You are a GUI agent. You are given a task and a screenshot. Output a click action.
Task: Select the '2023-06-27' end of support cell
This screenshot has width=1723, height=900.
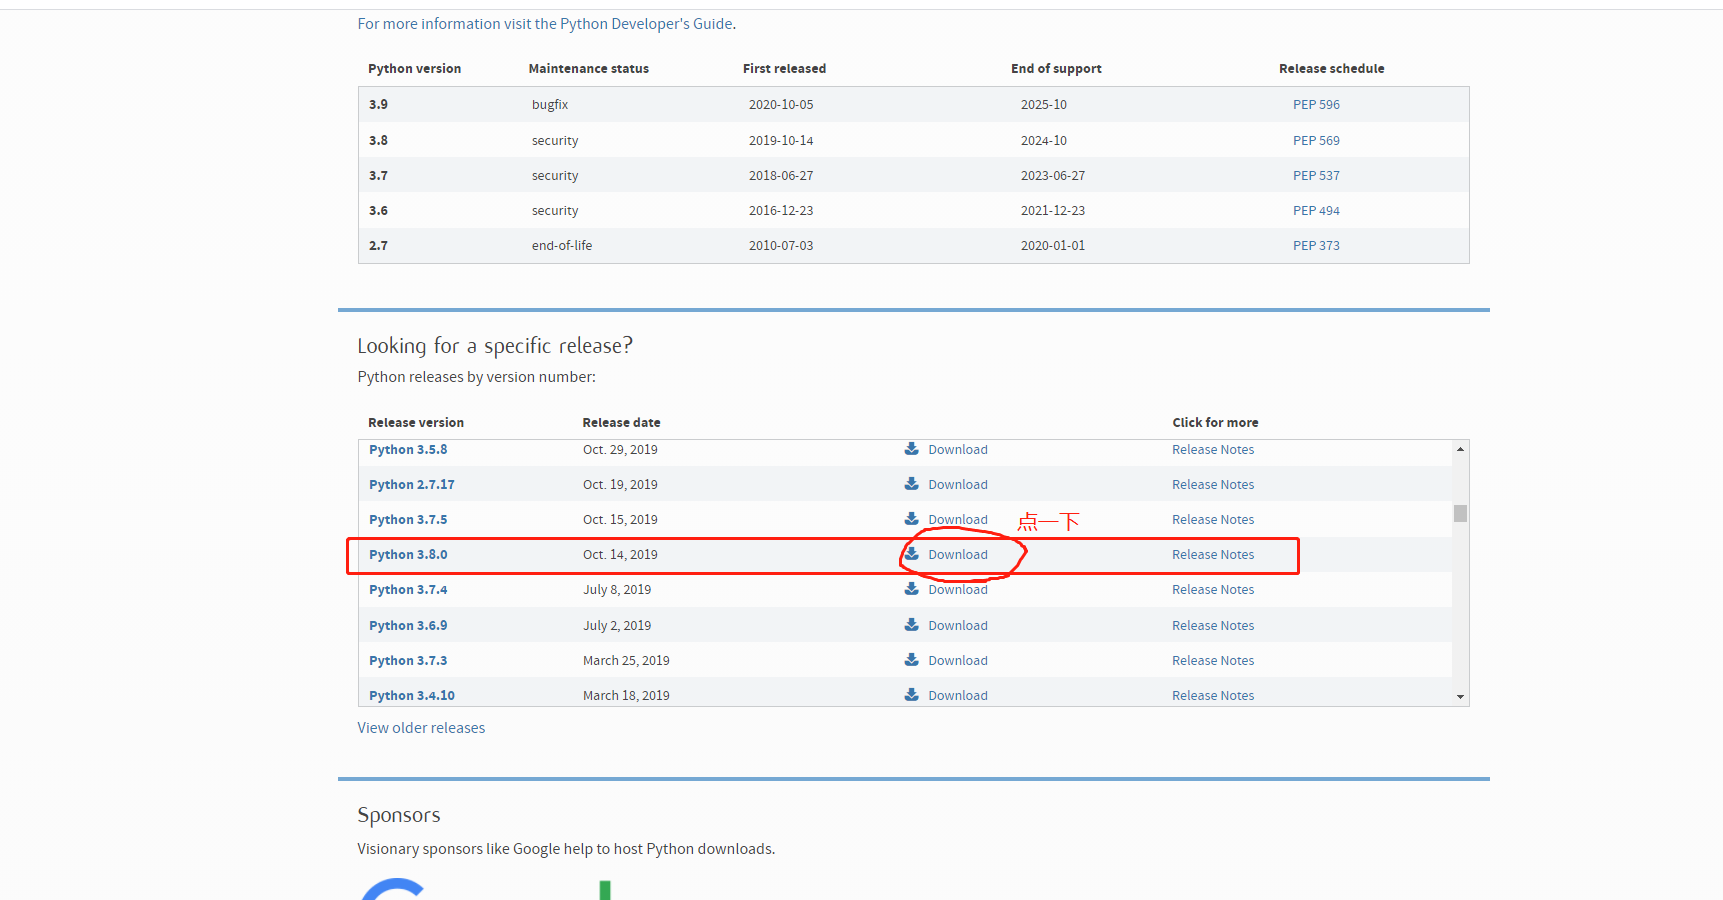[1053, 175]
